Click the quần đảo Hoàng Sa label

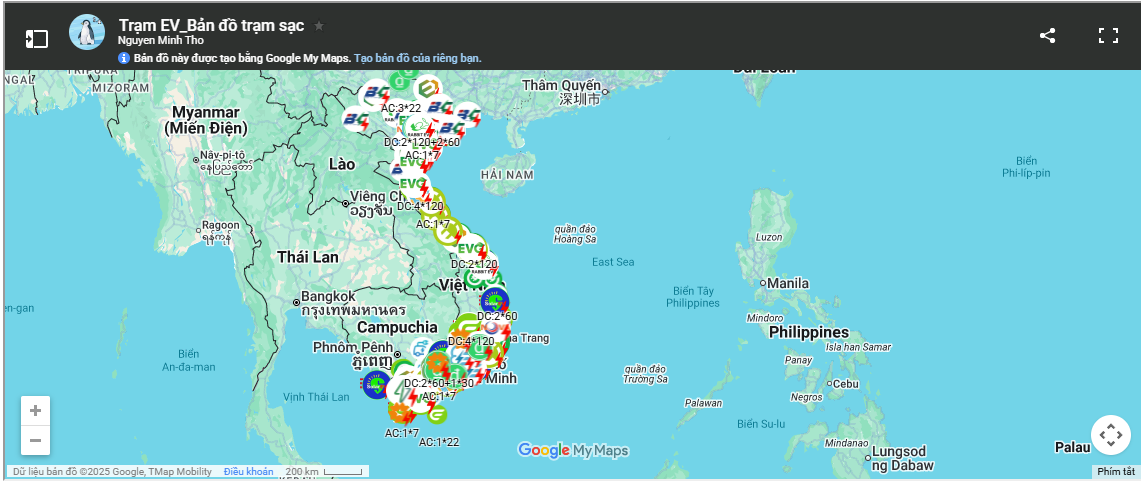tap(575, 234)
